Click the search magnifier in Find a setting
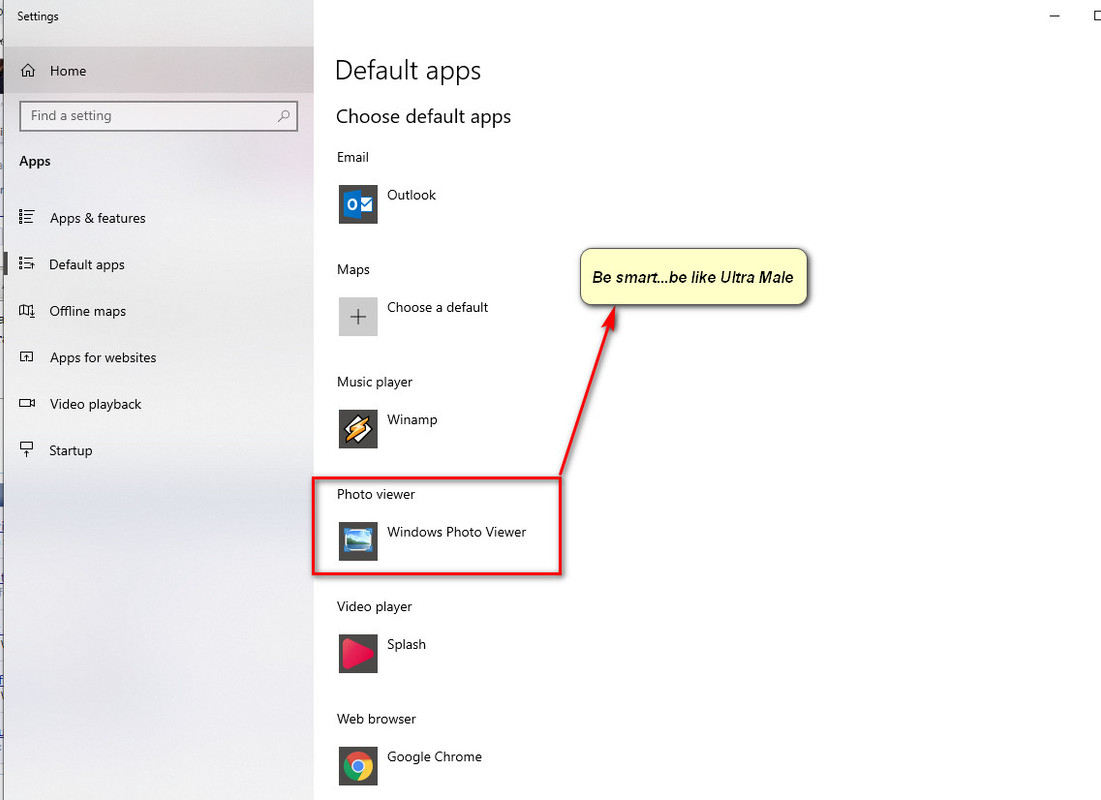The image size is (1101, 800). pyautogui.click(x=284, y=115)
